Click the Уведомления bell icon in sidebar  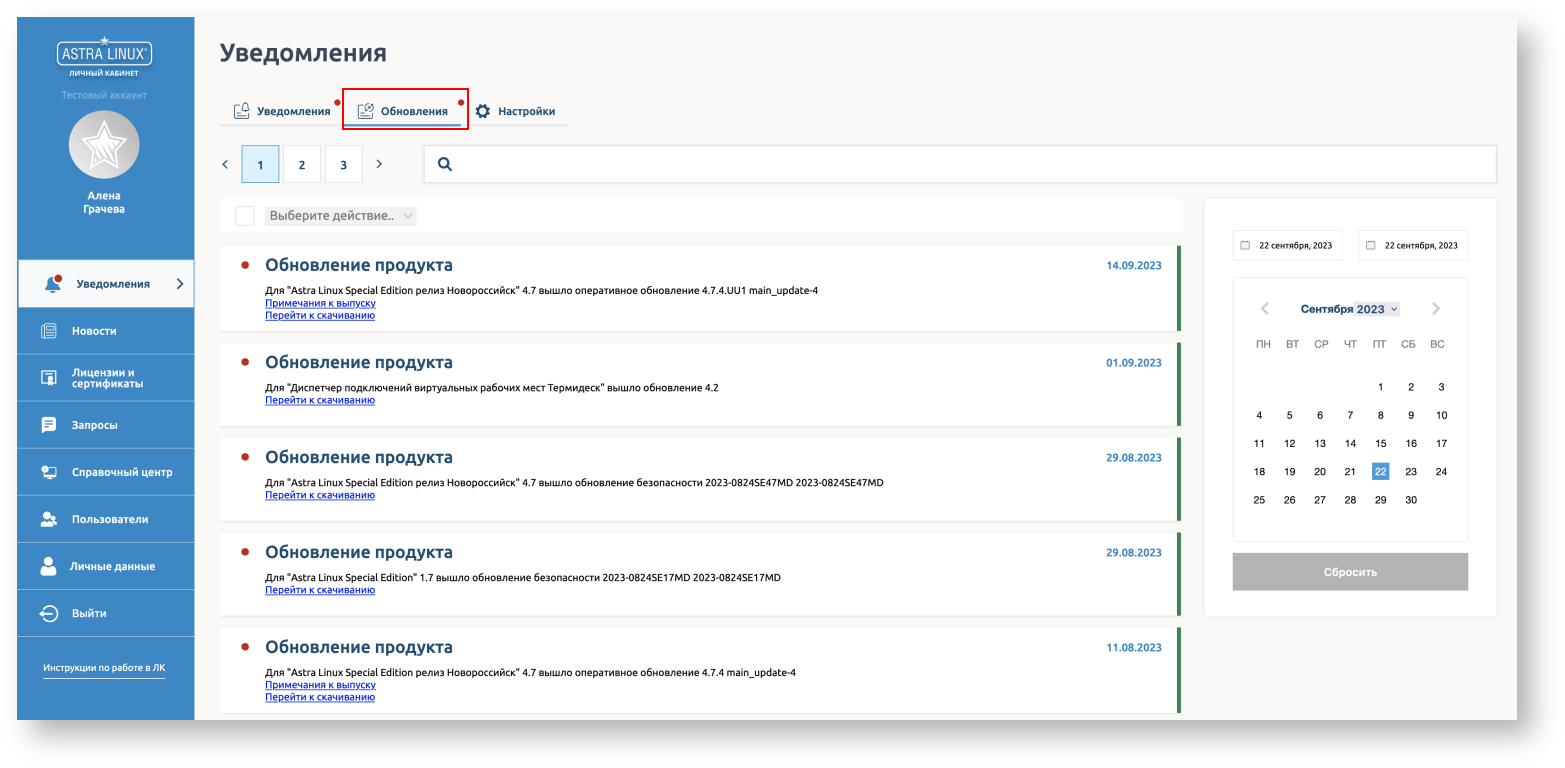click(53, 284)
